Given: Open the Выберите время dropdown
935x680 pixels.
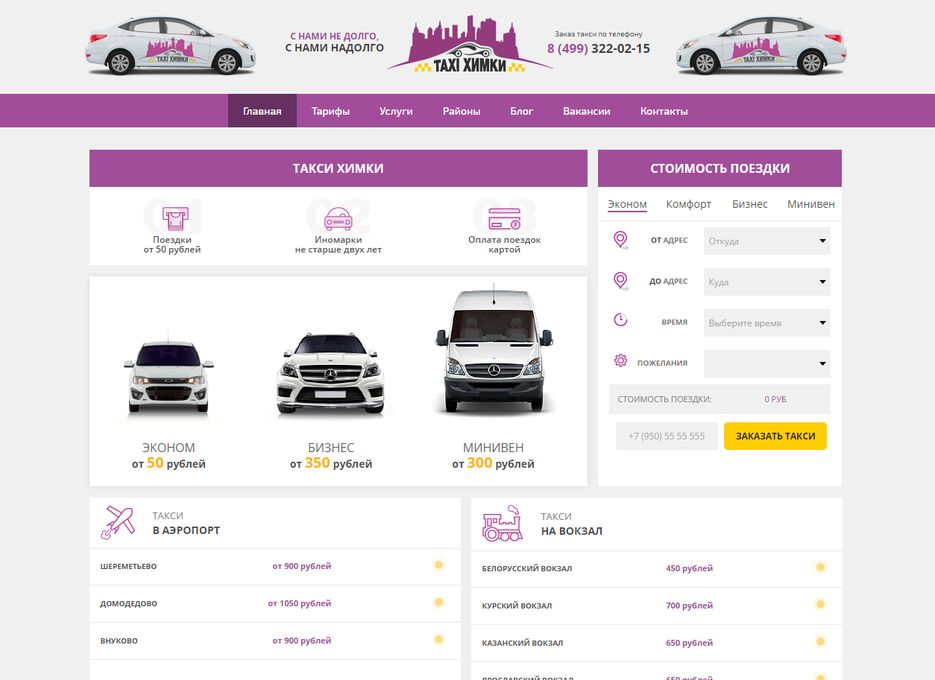Looking at the screenshot, I should click(x=767, y=323).
